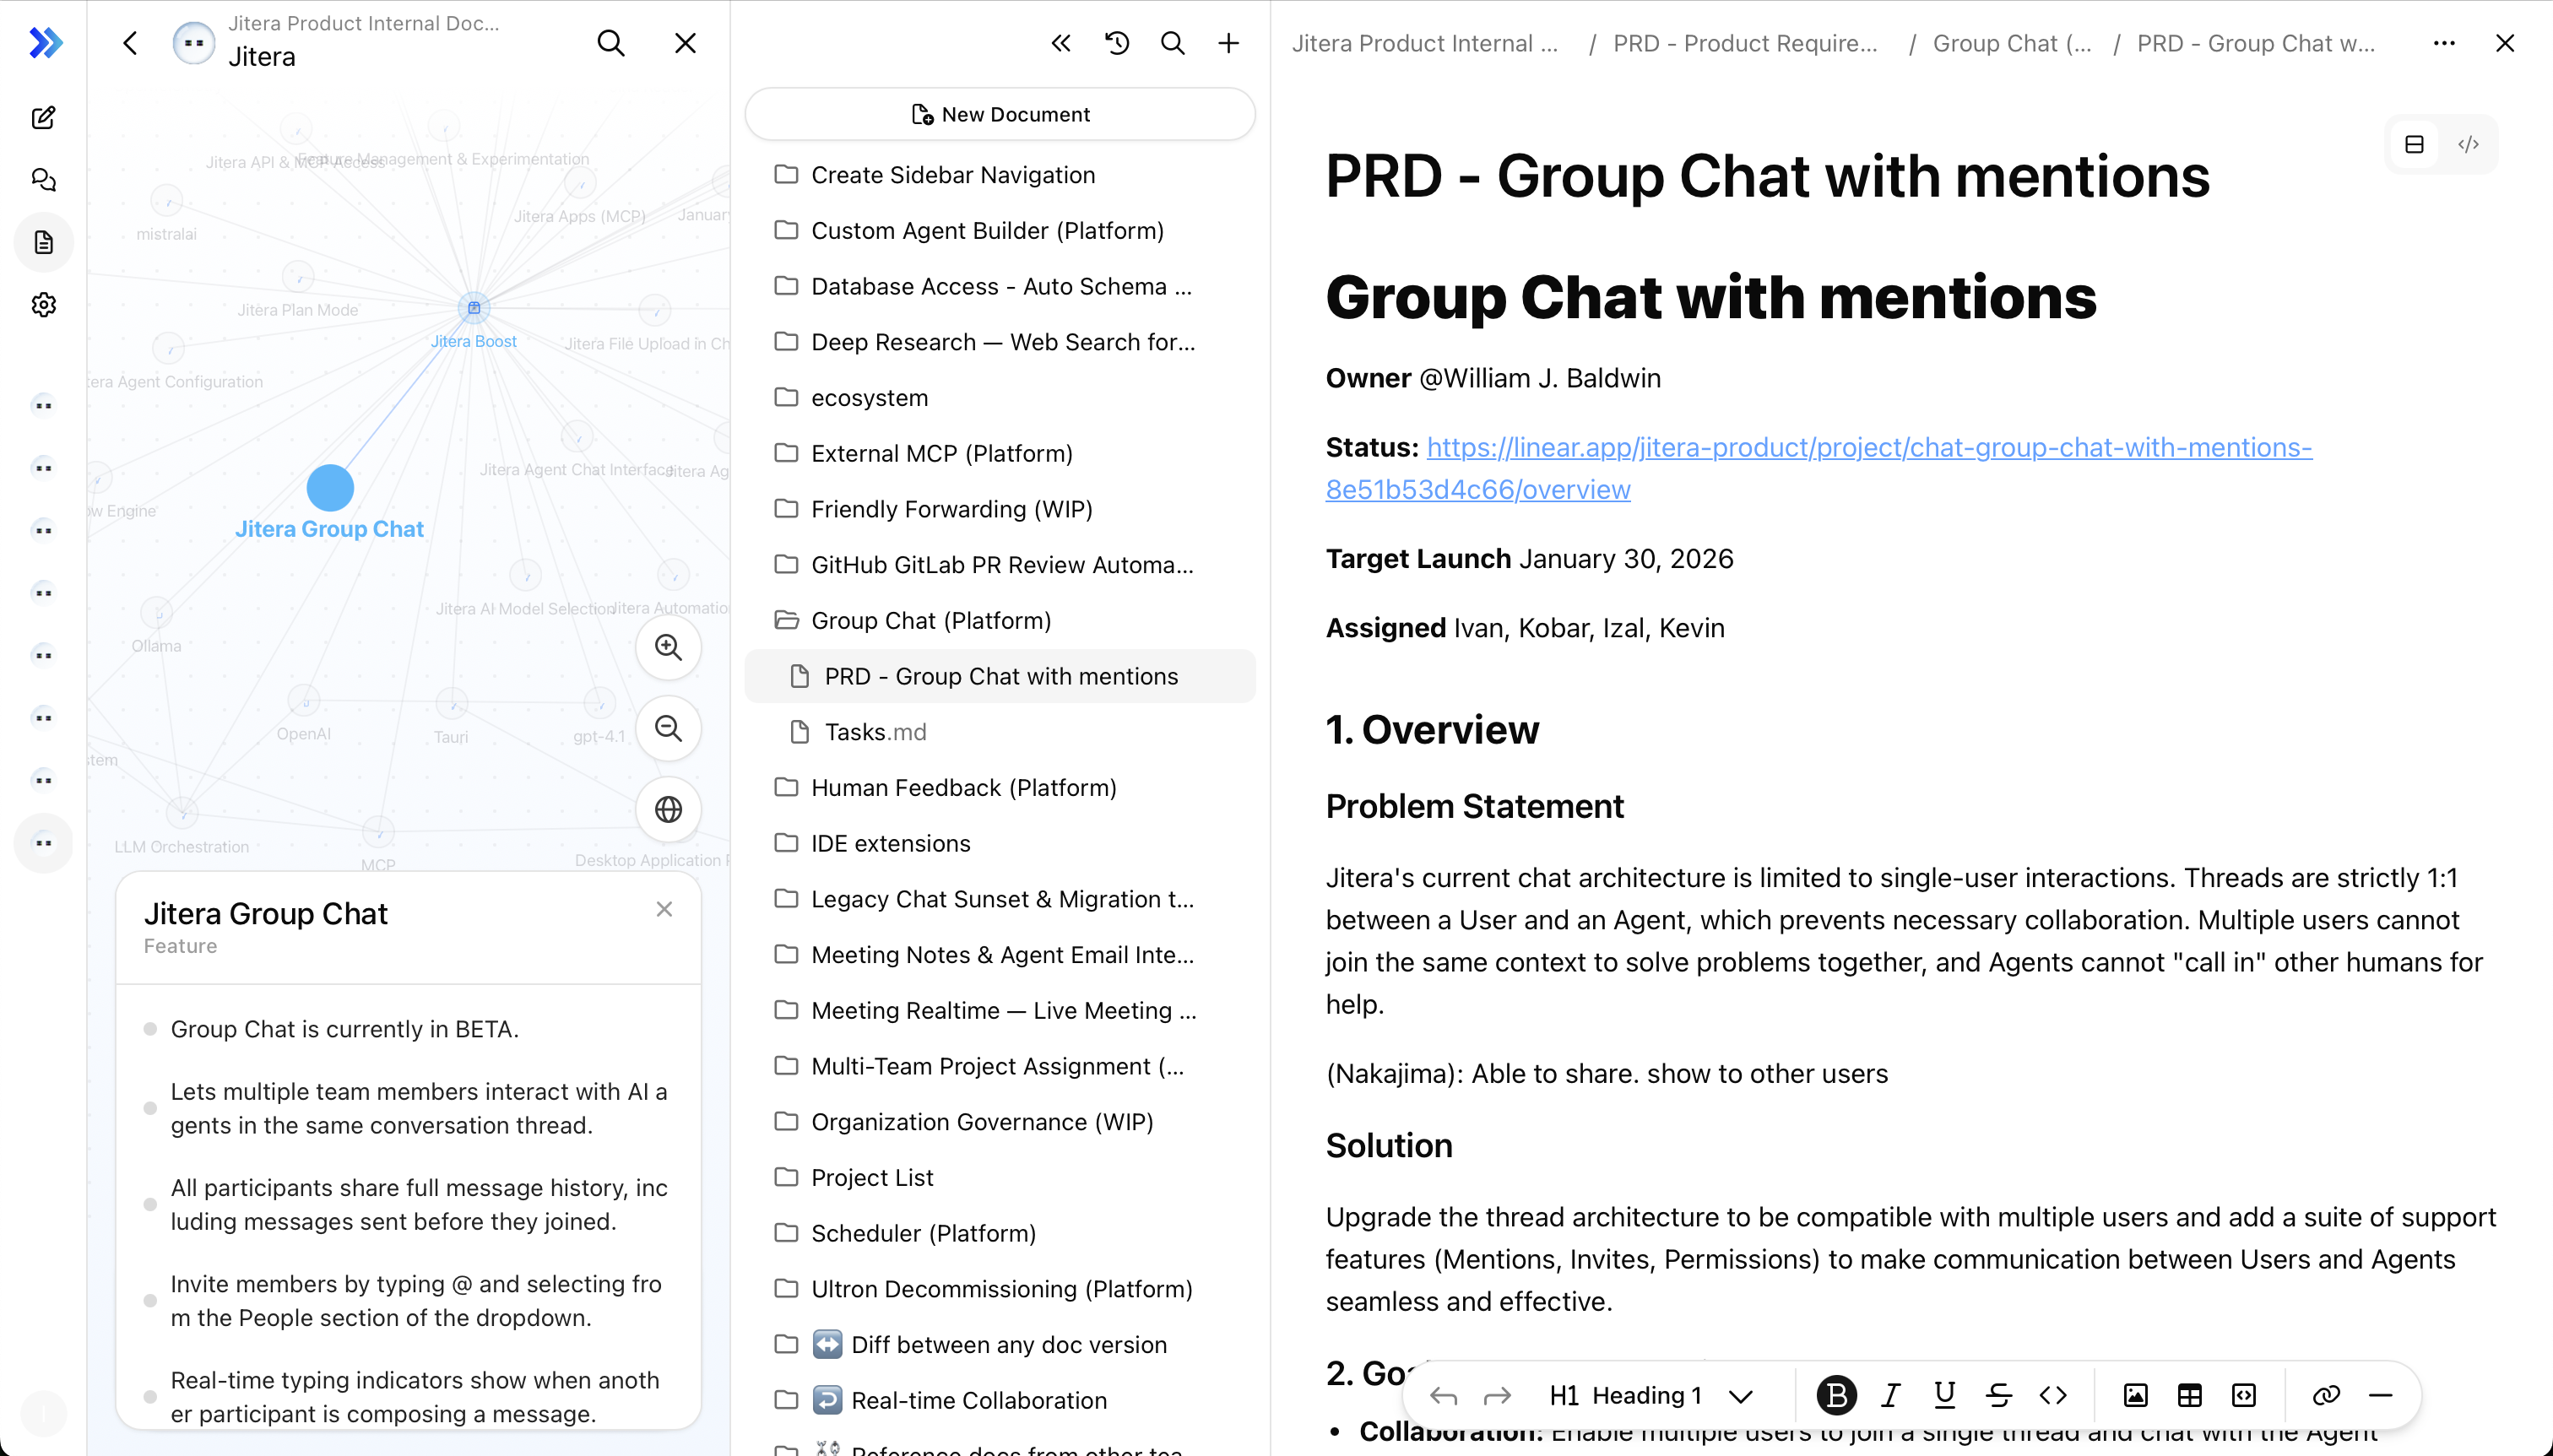The image size is (2553, 1456).
Task: Insert a table via the toolbar
Action: click(x=2189, y=1394)
